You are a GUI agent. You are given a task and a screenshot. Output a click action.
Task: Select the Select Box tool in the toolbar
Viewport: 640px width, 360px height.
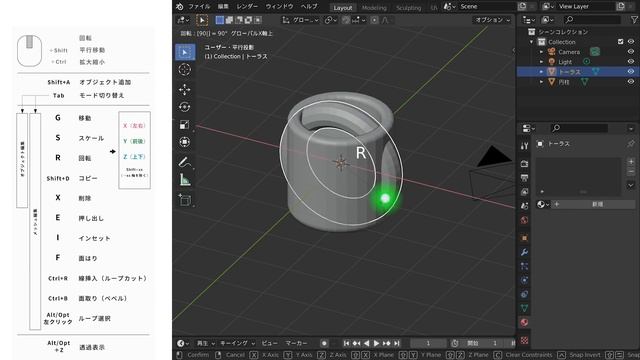(x=184, y=53)
